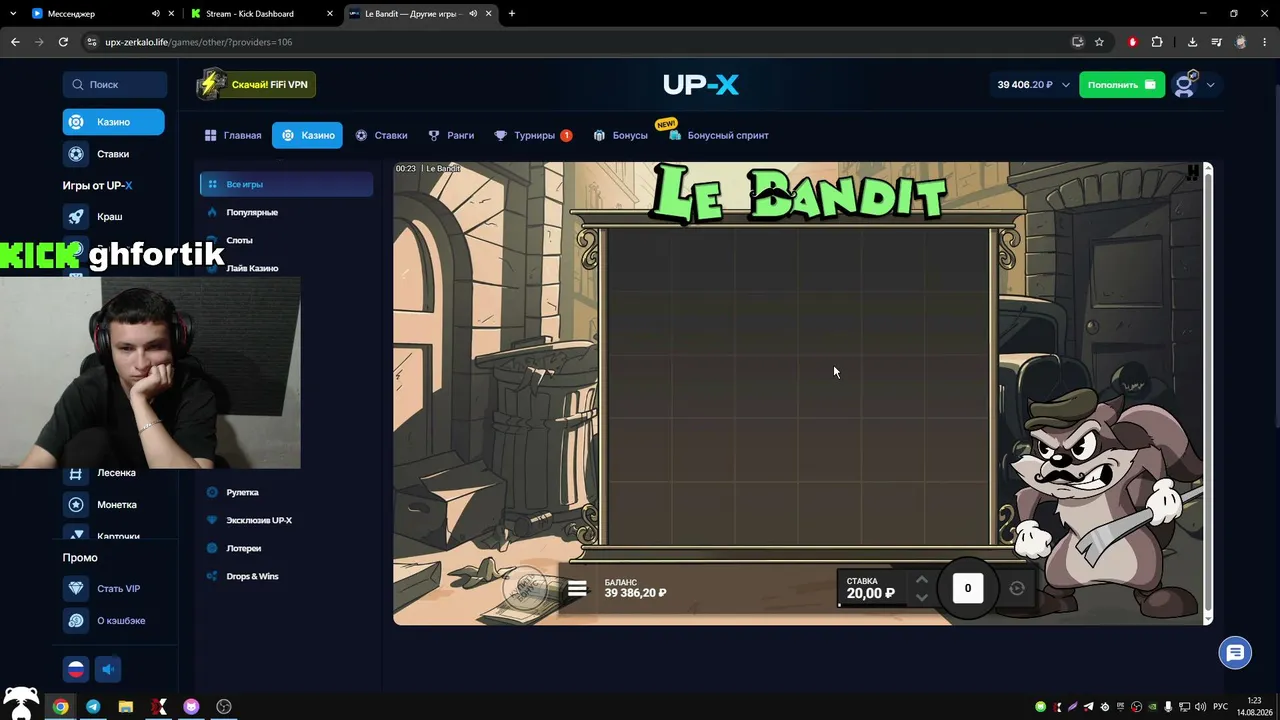Open the Chrome profile avatar
1280x720 pixels.
1241,42
